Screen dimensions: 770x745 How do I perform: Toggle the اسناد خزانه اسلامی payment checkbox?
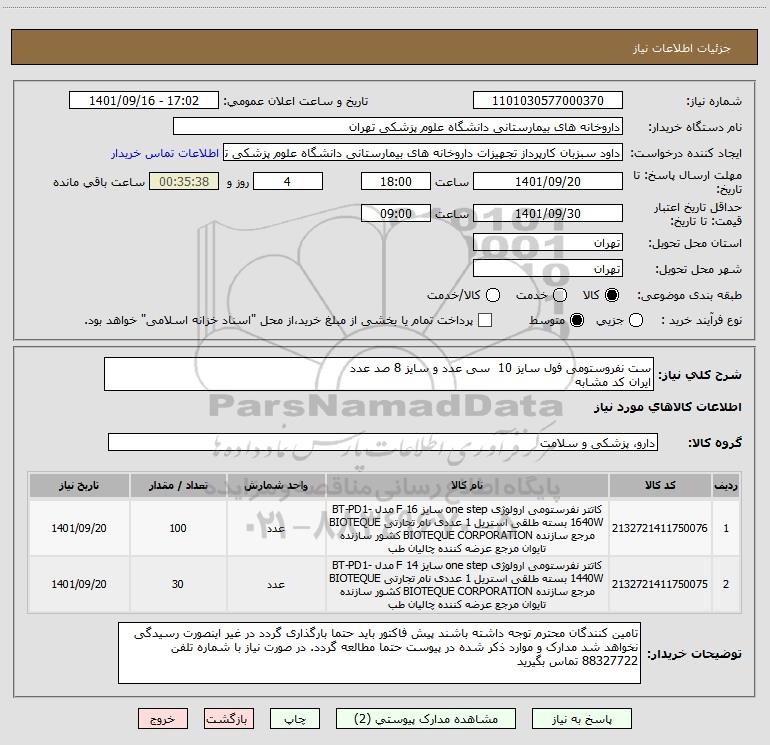tap(485, 320)
